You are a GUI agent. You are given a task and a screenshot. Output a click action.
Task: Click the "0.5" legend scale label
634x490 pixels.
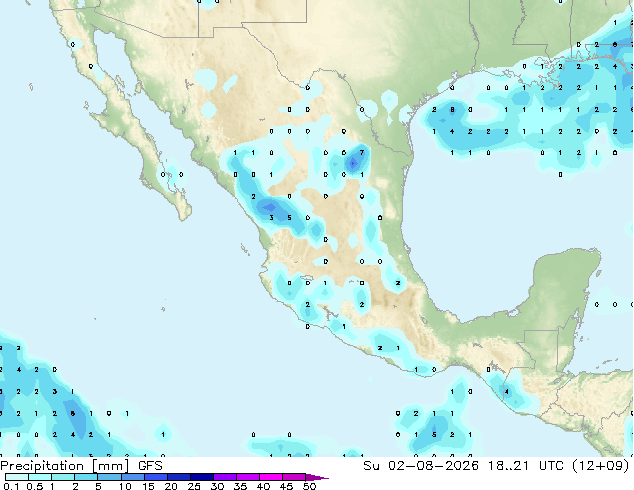point(35,486)
